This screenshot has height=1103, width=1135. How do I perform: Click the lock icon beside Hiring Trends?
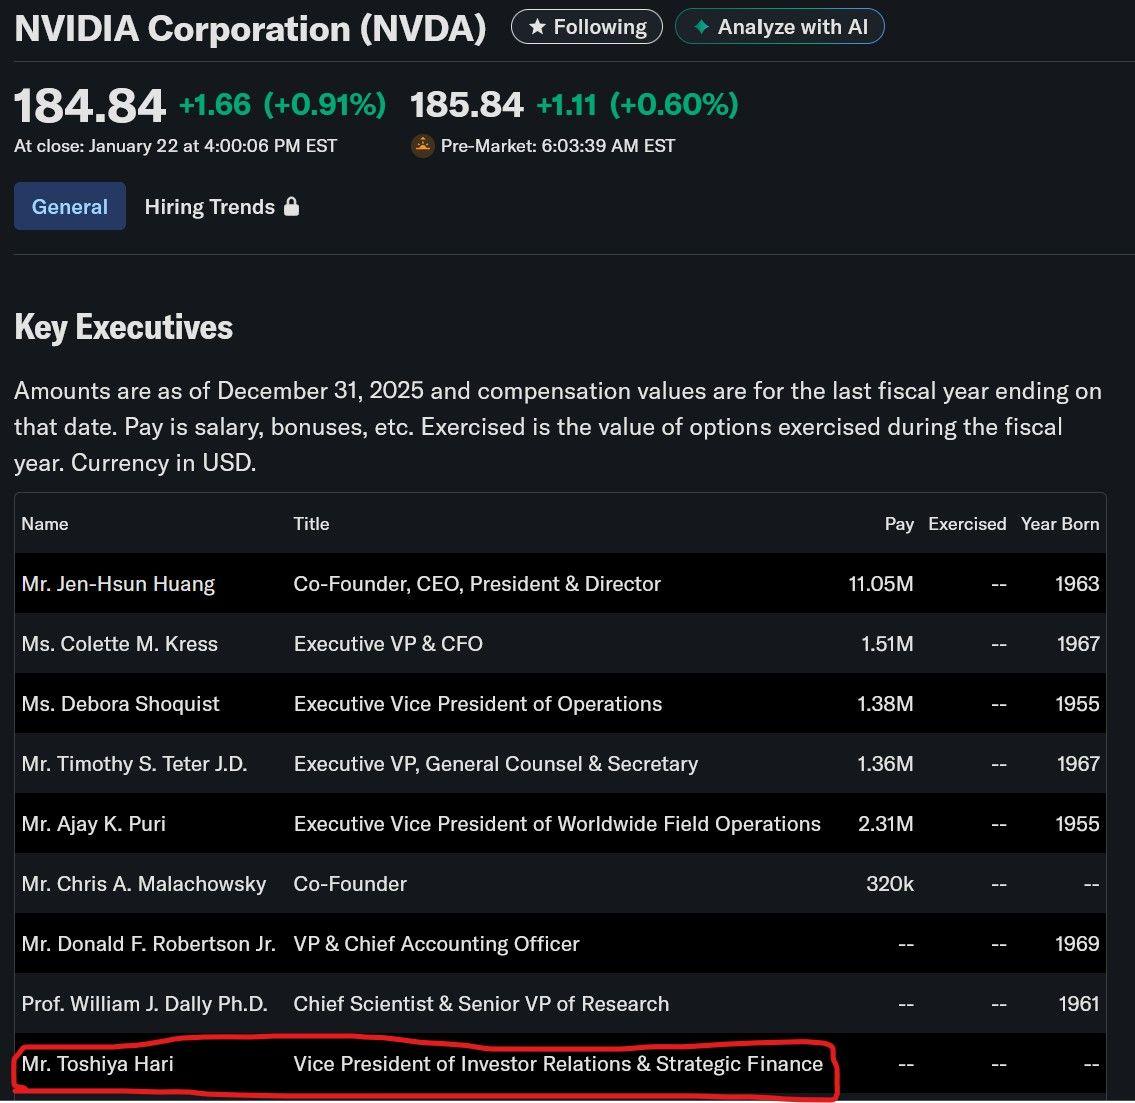(291, 207)
